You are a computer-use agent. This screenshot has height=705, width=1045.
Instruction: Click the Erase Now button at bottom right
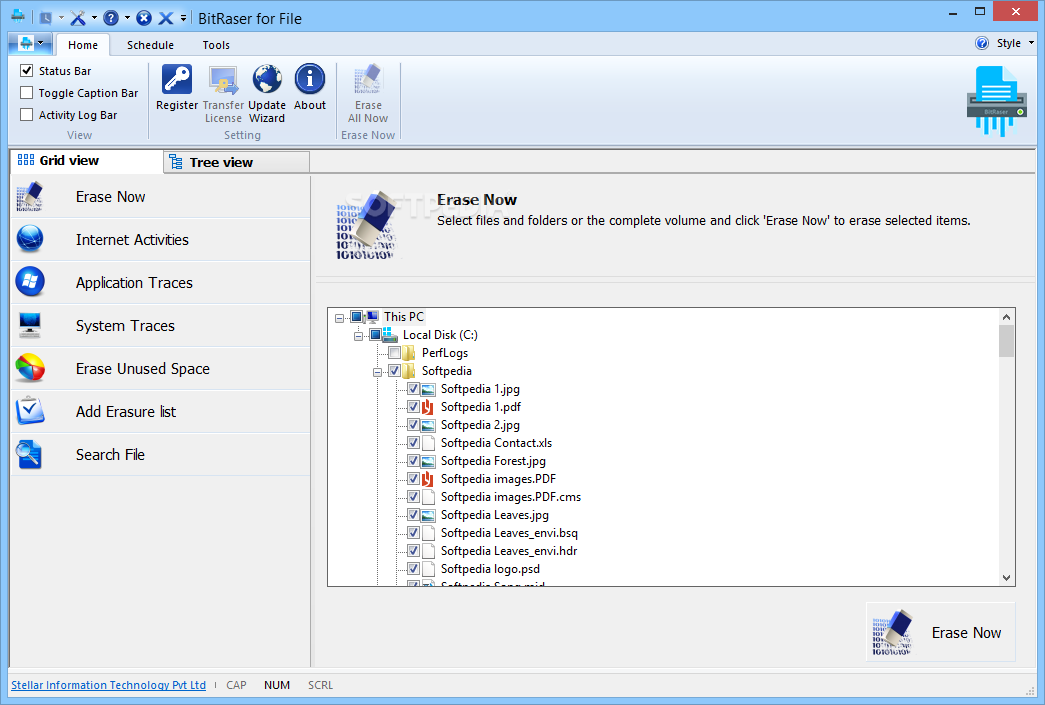pyautogui.click(x=940, y=632)
